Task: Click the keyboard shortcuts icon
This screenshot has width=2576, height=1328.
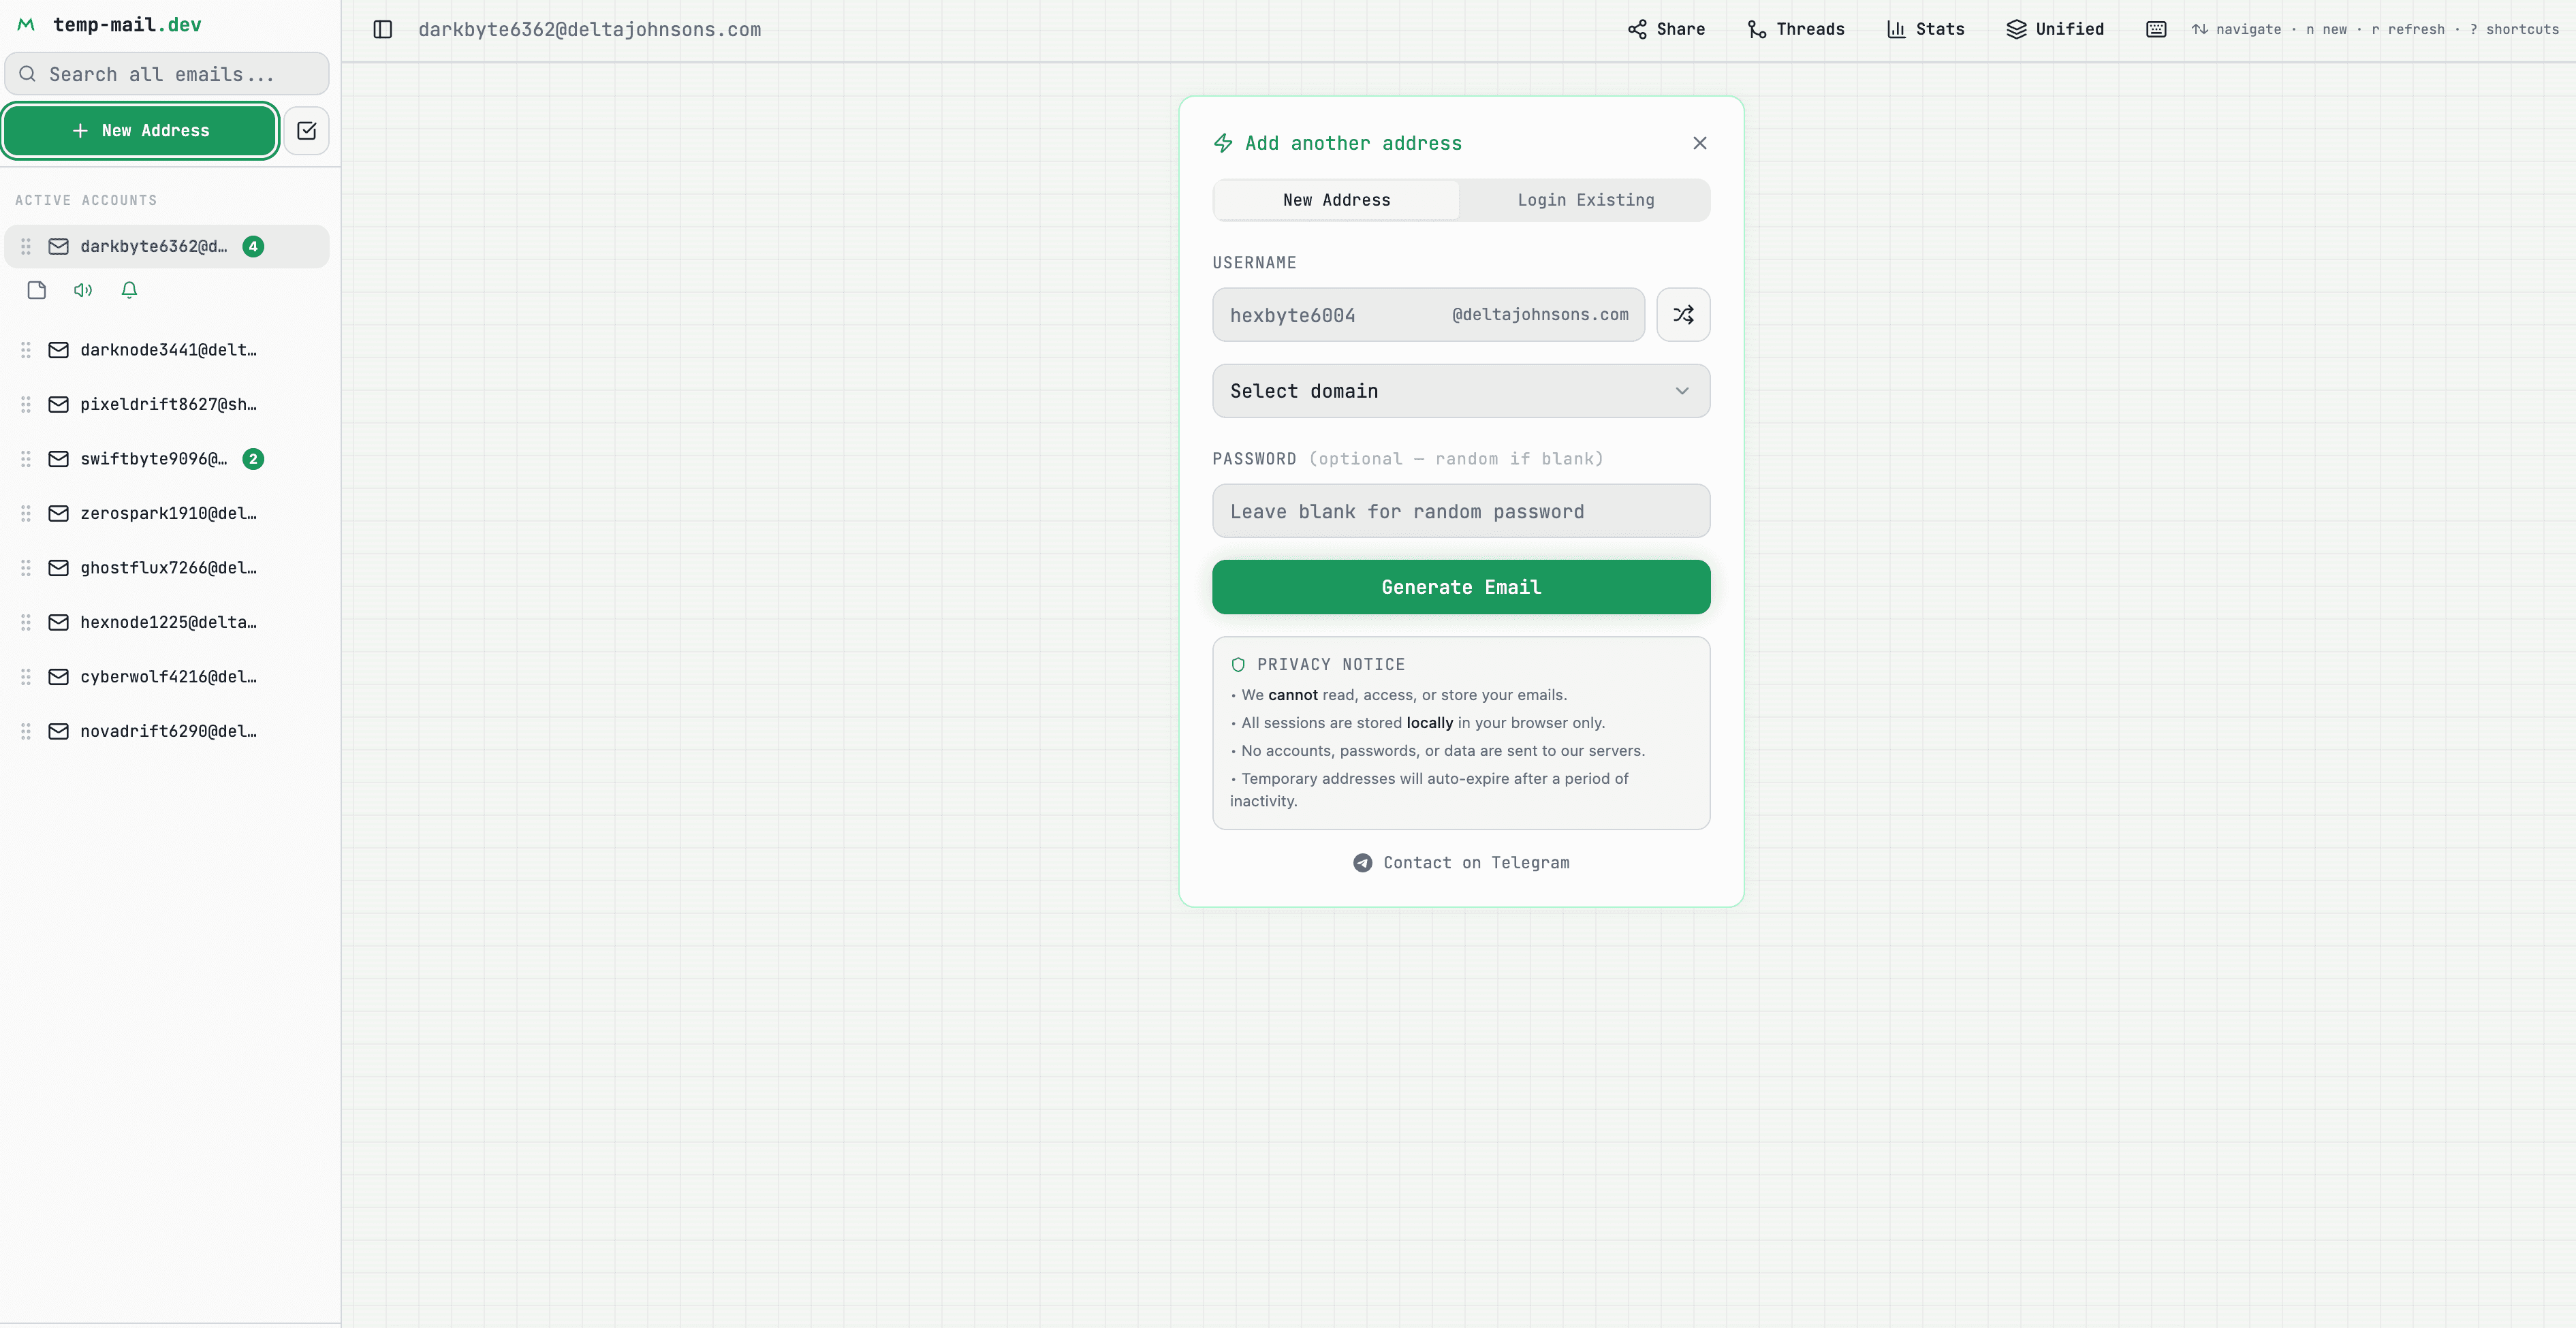Action: pyautogui.click(x=2156, y=29)
